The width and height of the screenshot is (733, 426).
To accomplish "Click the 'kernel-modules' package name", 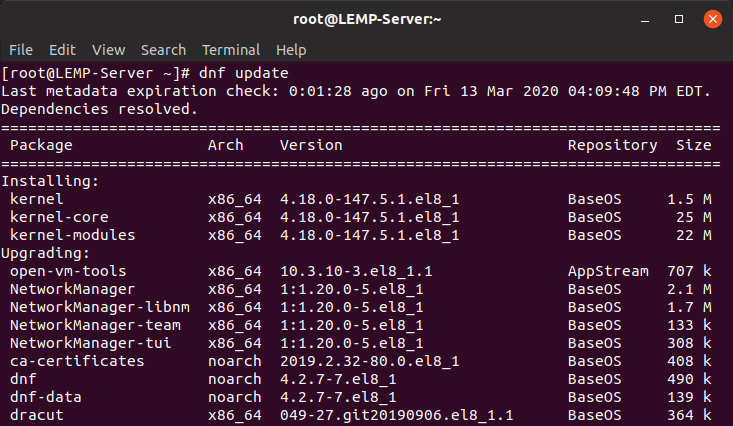I will click(73, 235).
